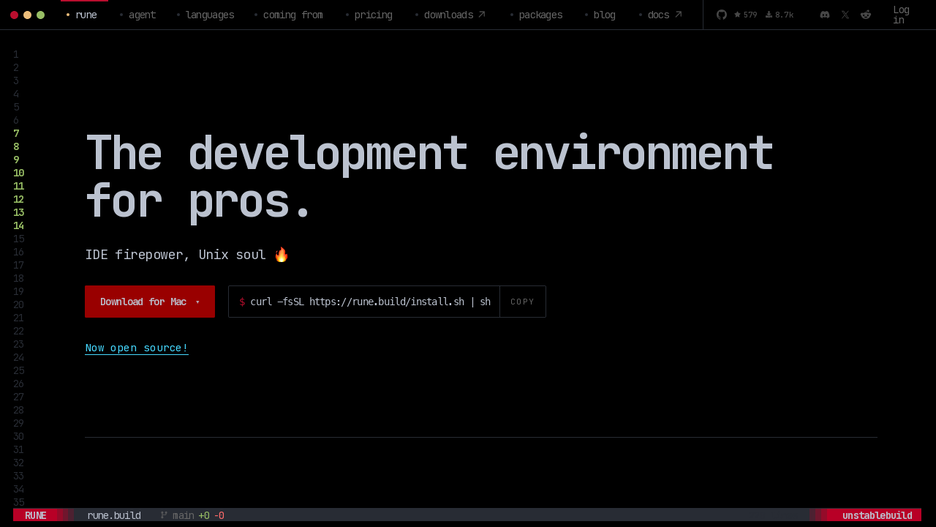
Task: Open the pricing tab
Action: pos(369,15)
